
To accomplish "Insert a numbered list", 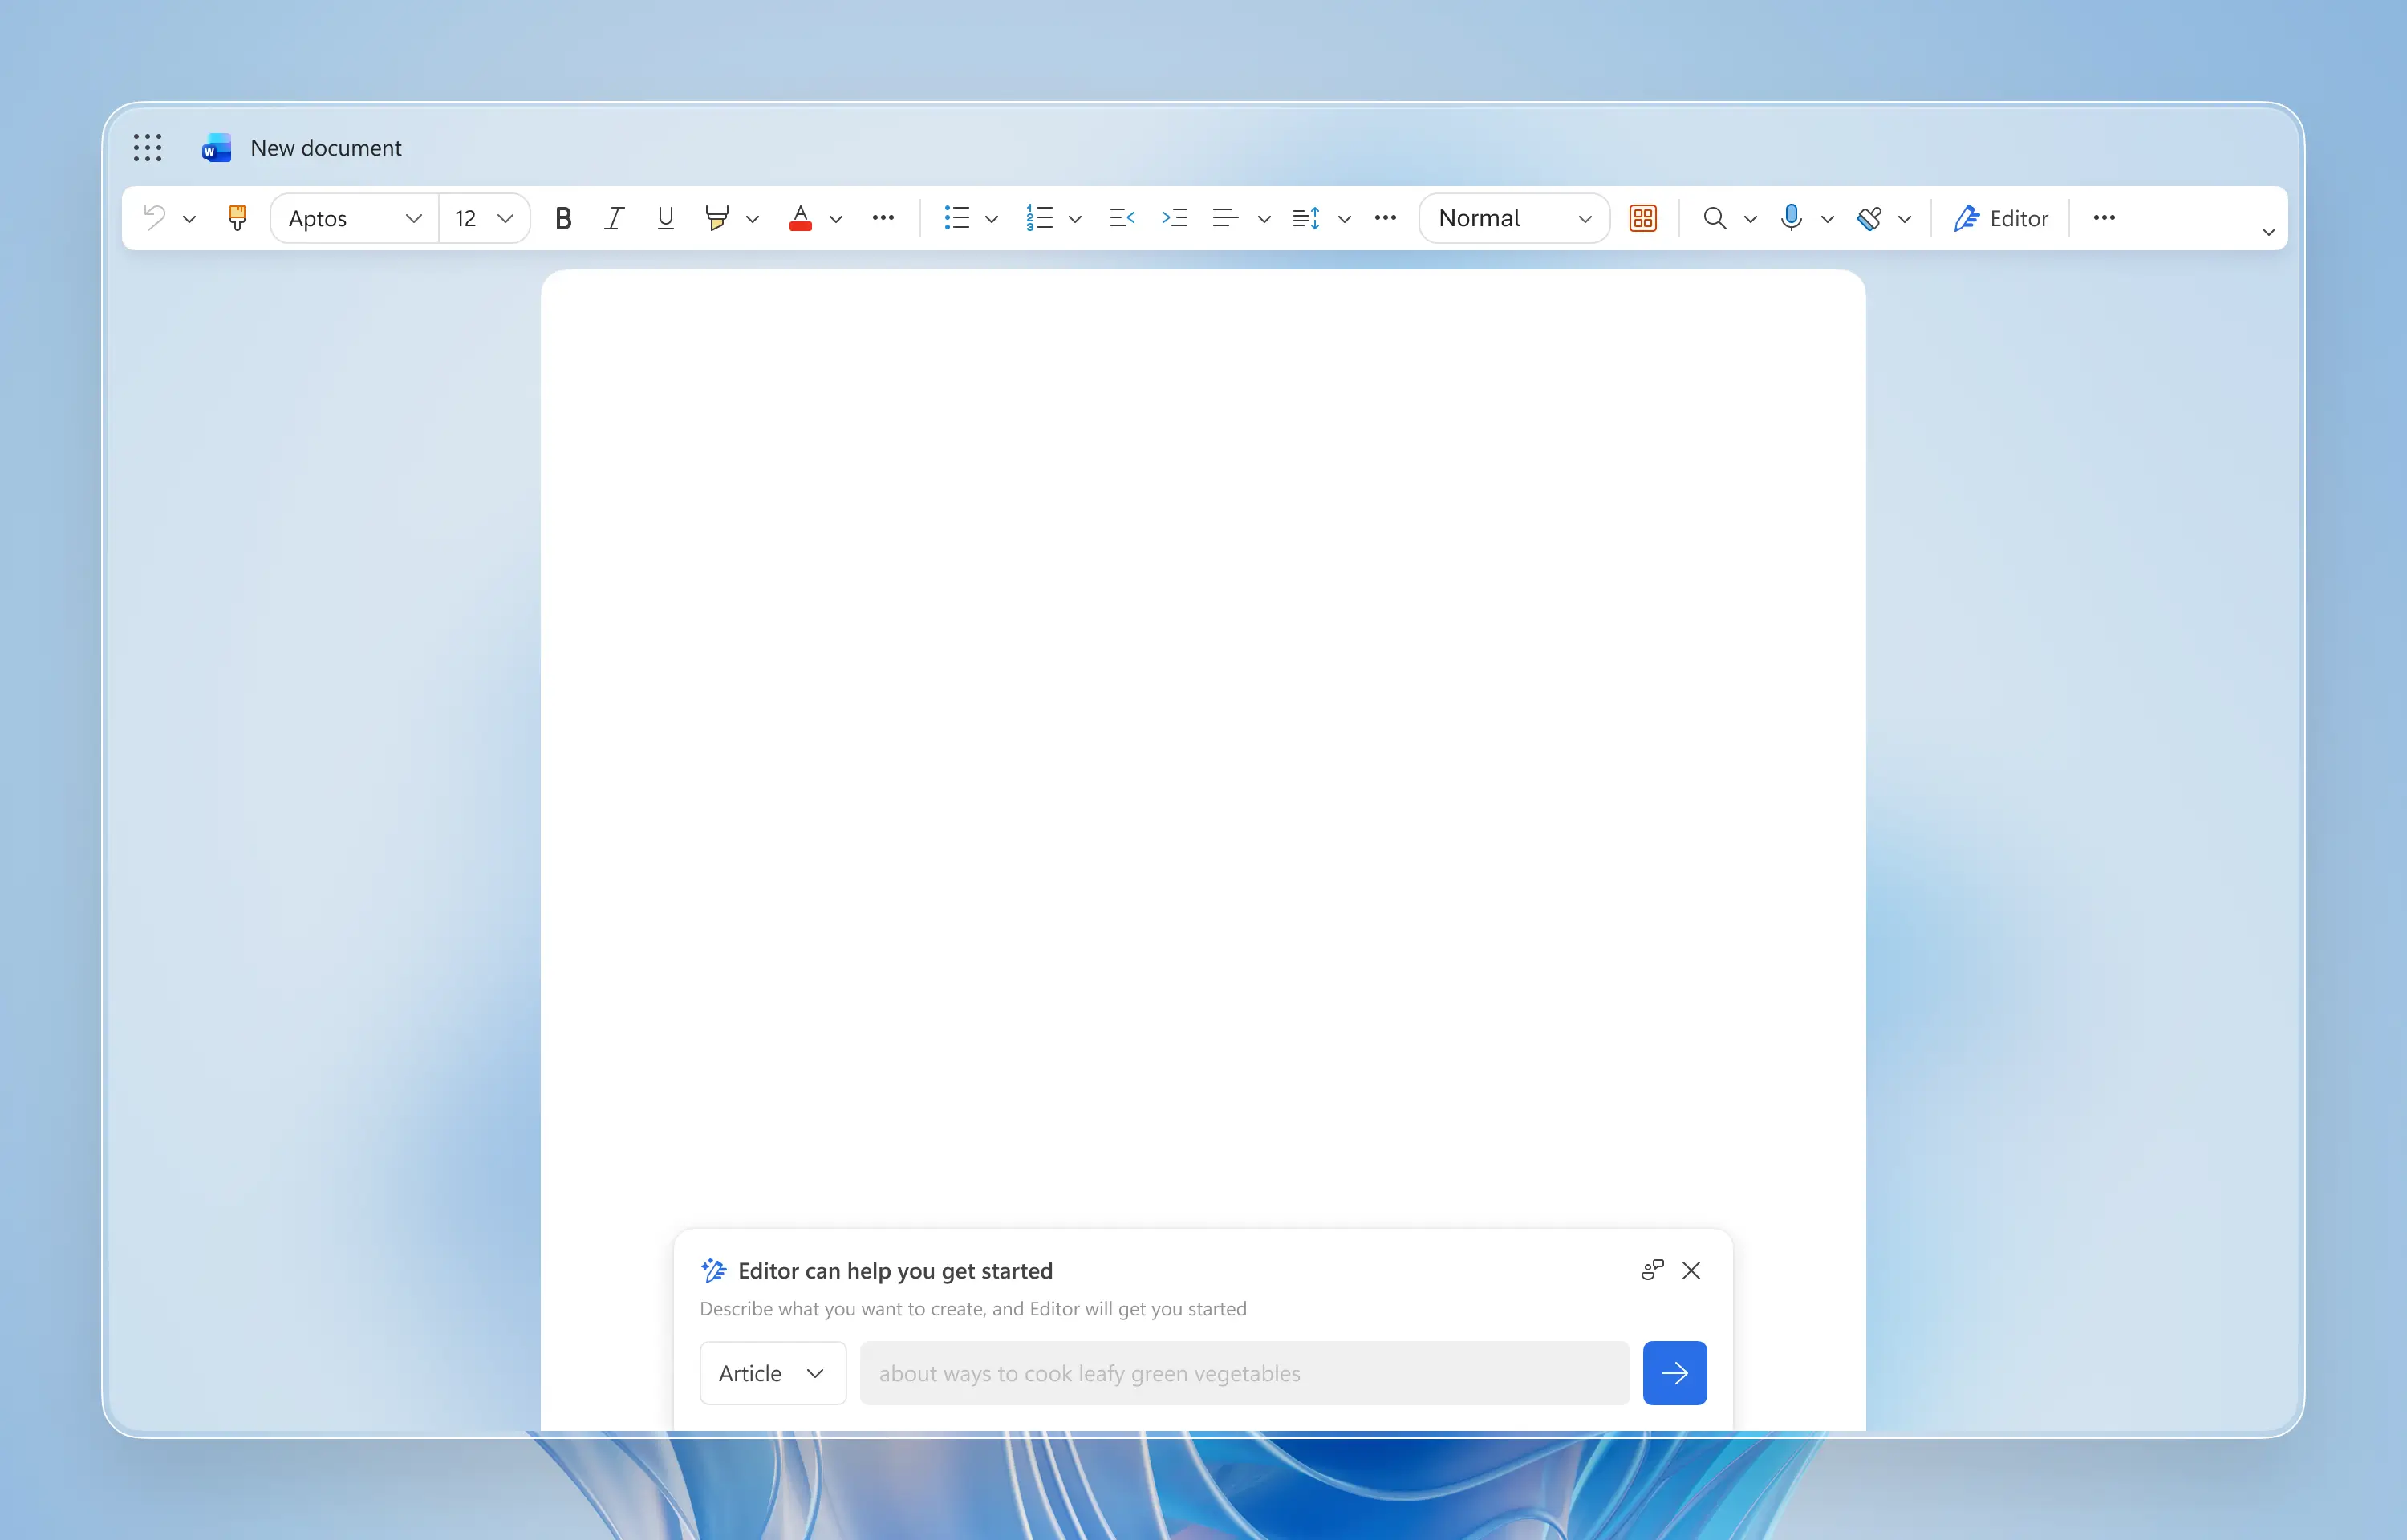I will [x=1039, y=218].
